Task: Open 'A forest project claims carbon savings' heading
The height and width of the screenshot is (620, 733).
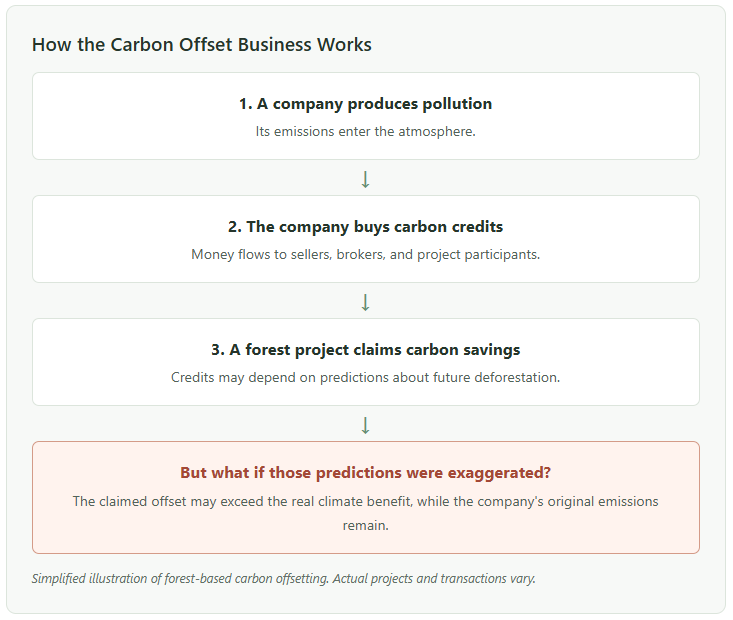Action: (374, 350)
